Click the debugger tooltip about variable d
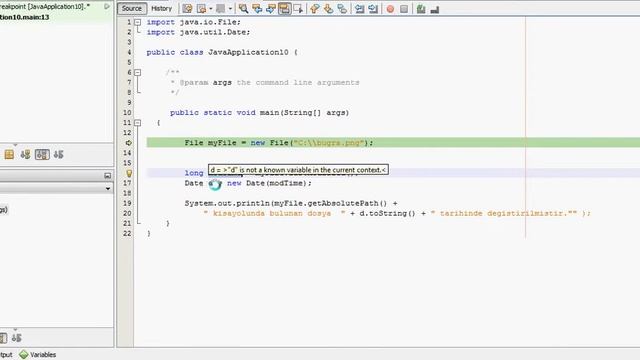640x360 pixels. click(298, 170)
